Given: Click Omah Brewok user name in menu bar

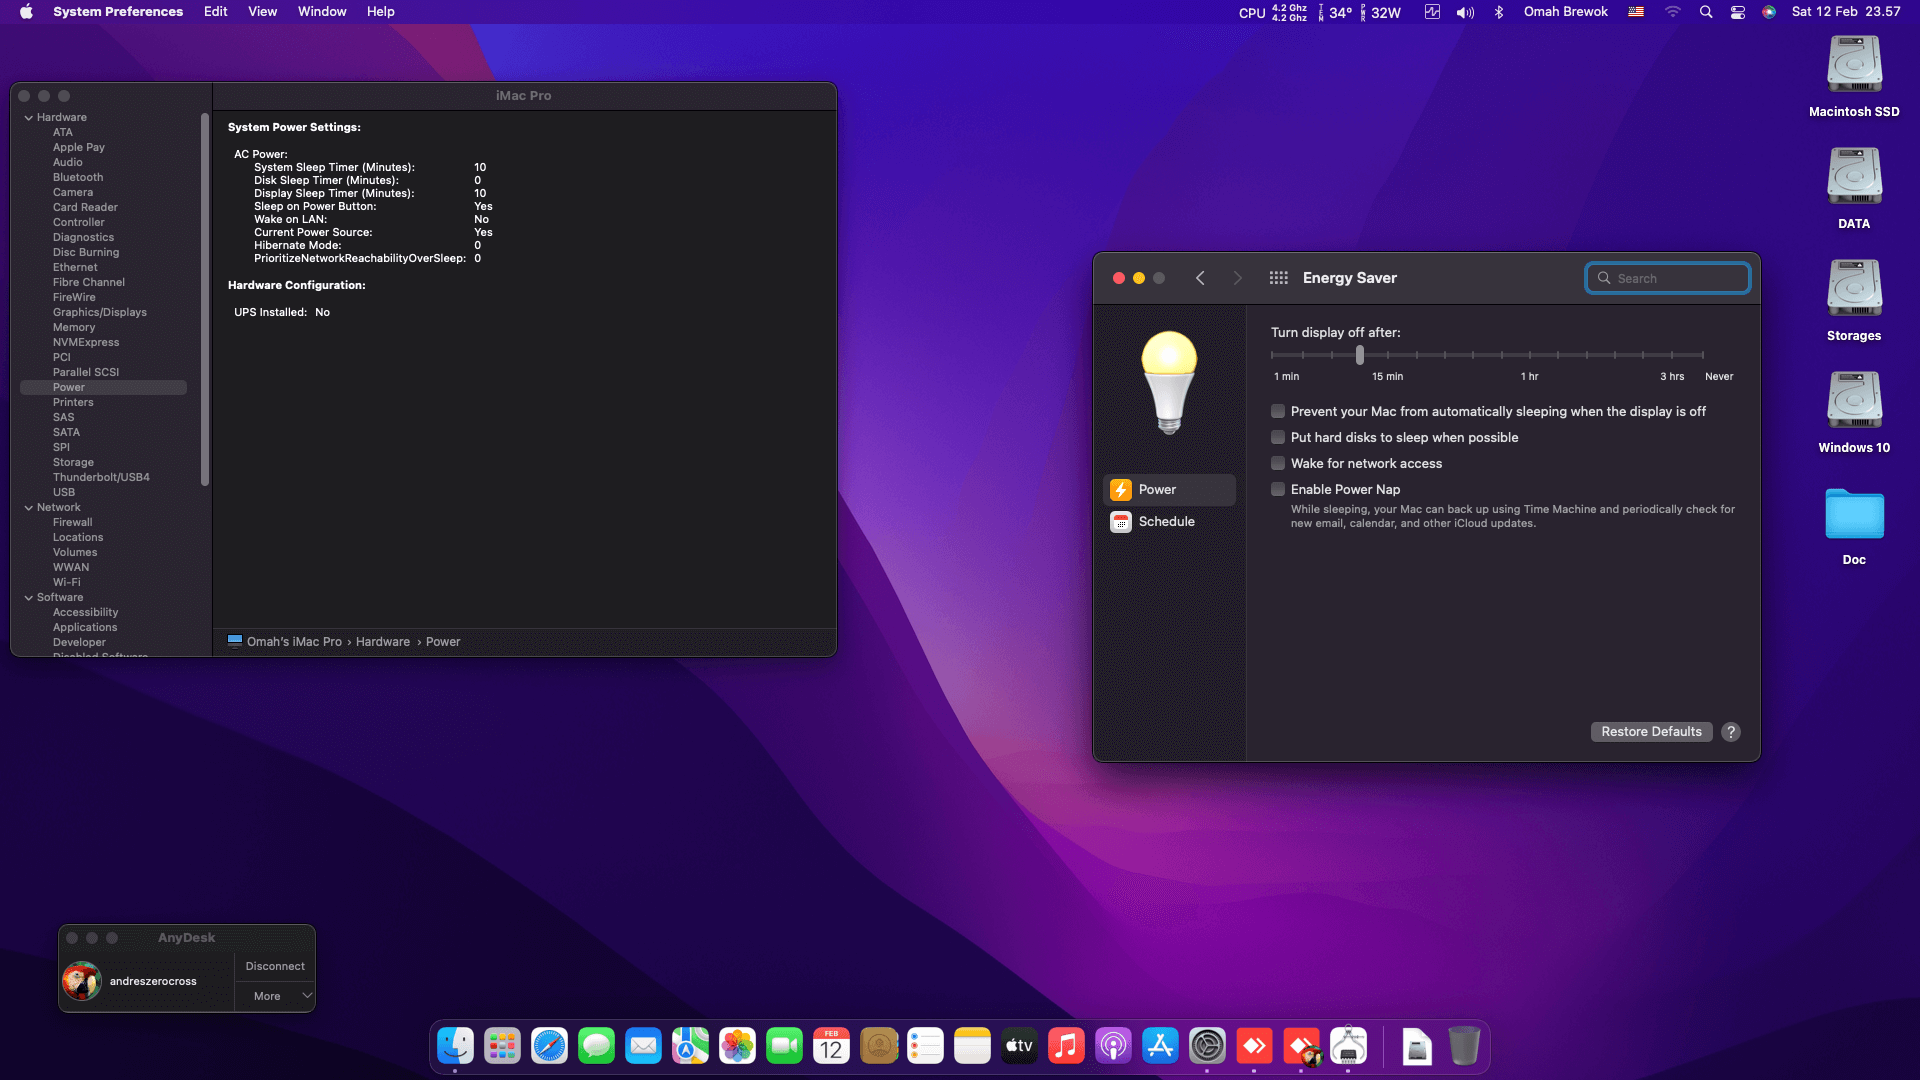Looking at the screenshot, I should 1565,12.
